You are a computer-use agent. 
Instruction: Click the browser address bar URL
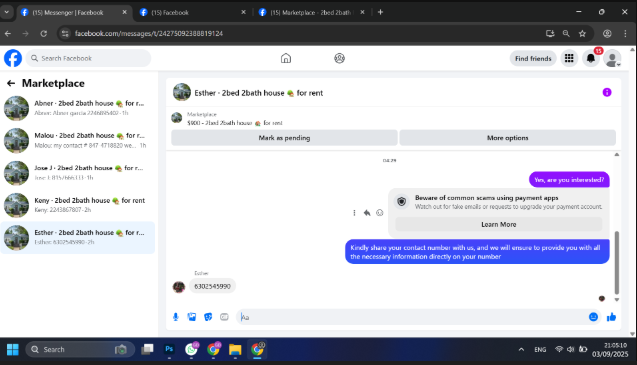tap(149, 34)
